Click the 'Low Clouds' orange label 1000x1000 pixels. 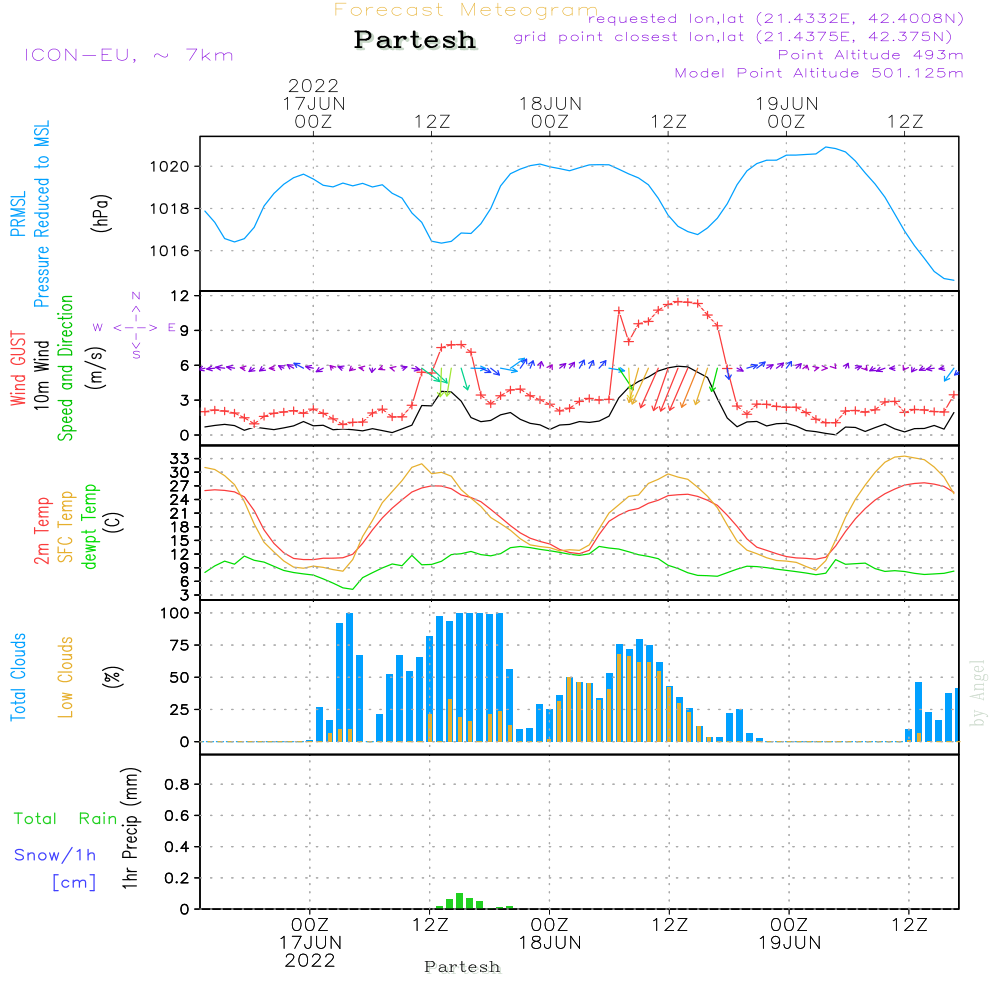(x=66, y=677)
